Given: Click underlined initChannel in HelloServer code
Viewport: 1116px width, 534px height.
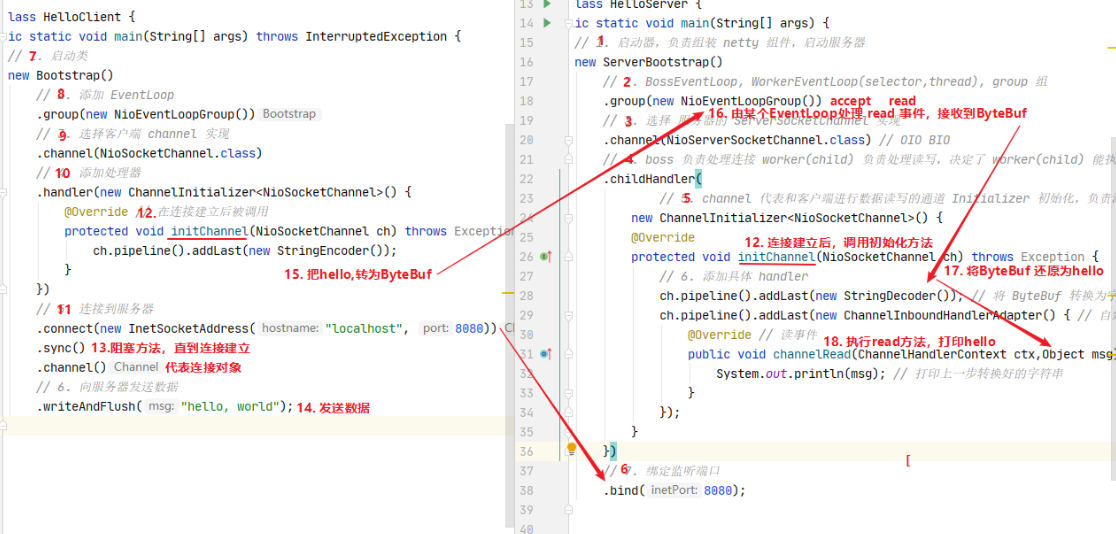Looking at the screenshot, I should 776,256.
